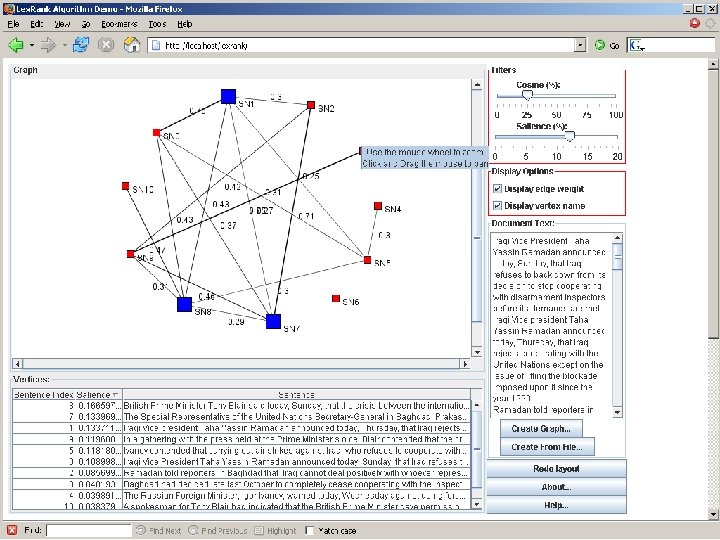Click the Find Previous icon button

tap(193, 530)
